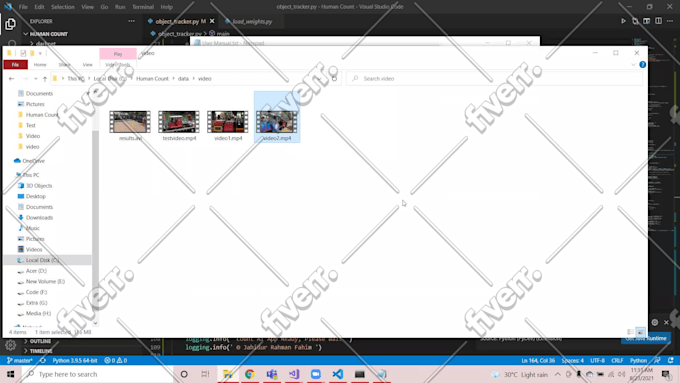Open VS Code Manage gear icon
The width and height of the screenshot is (680, 383).
pos(10,345)
